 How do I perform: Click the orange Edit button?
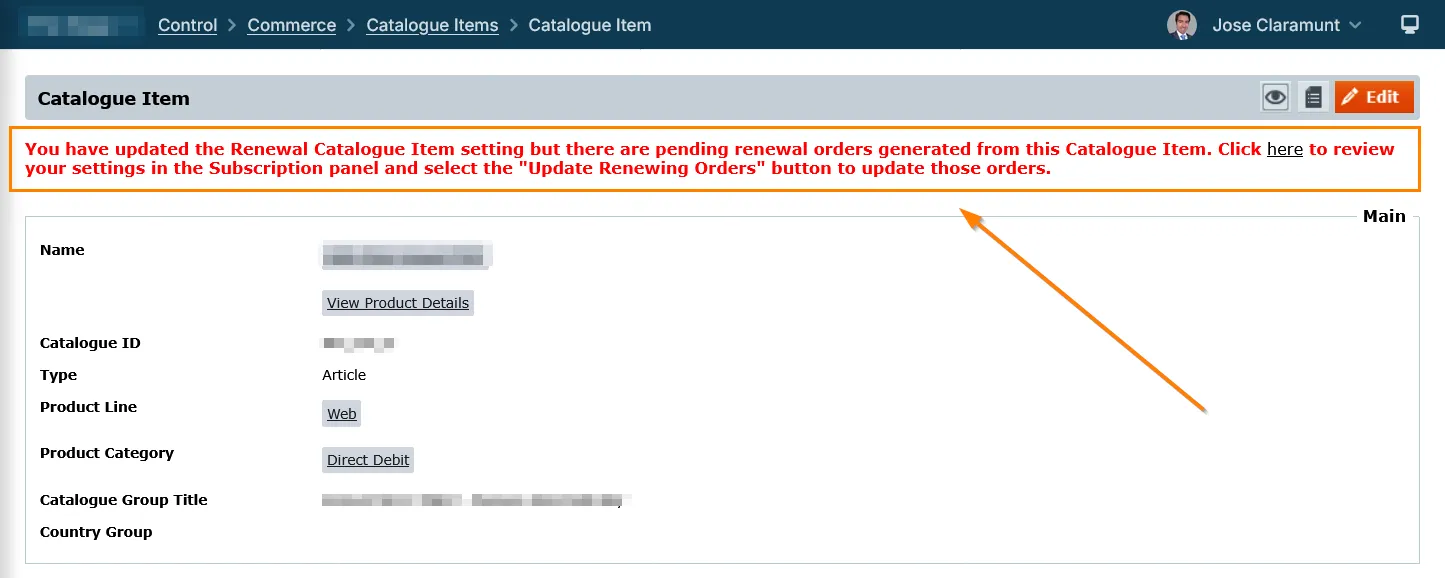pyautogui.click(x=1374, y=97)
